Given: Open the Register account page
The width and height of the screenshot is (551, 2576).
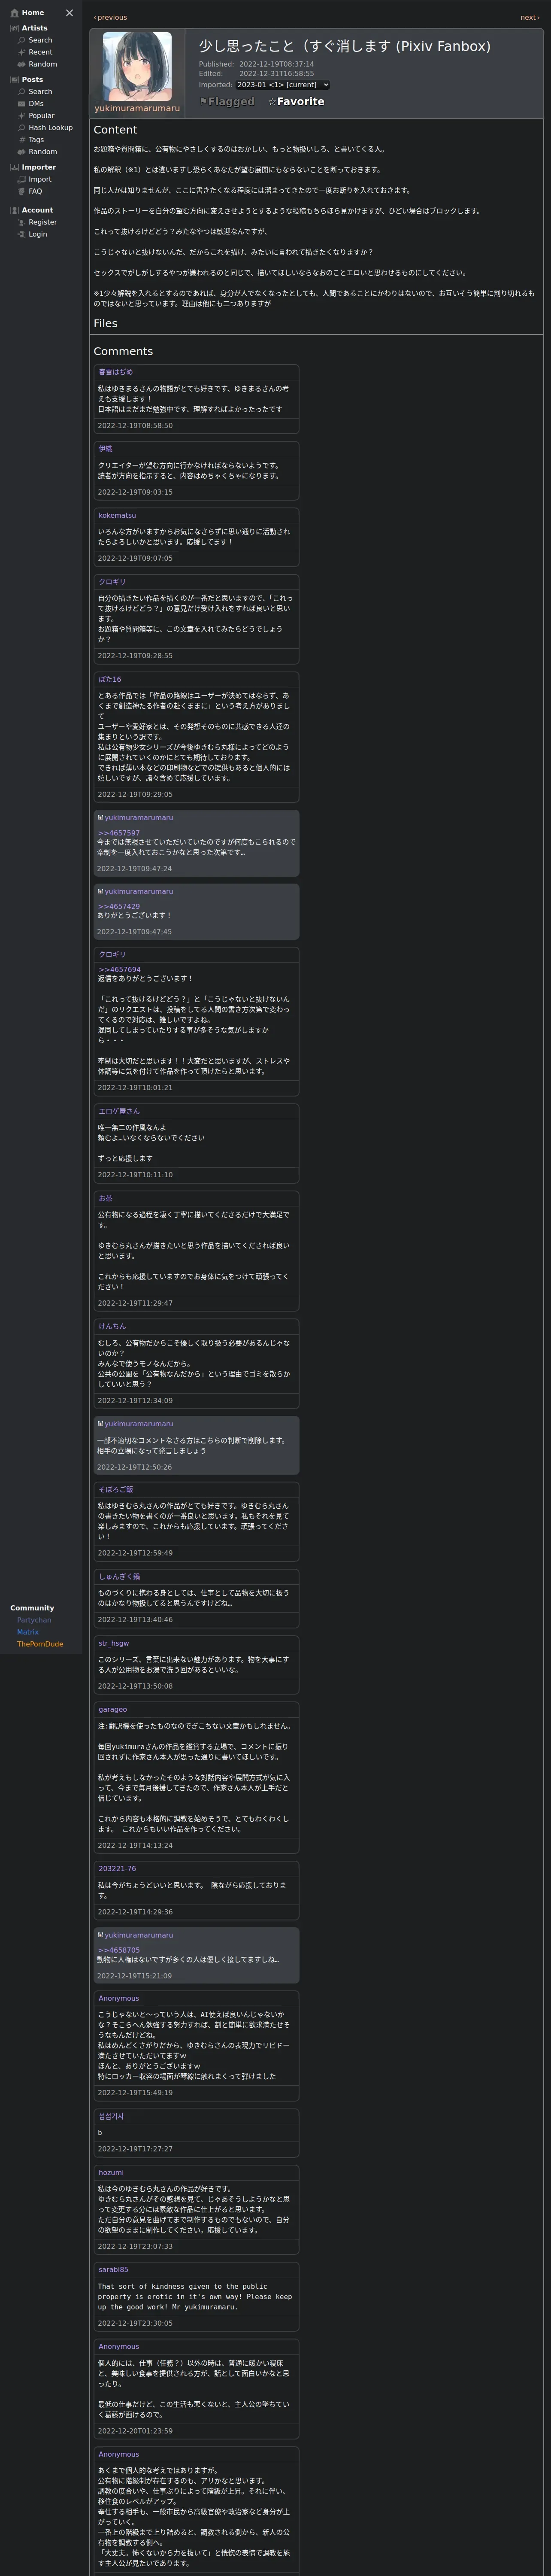Looking at the screenshot, I should pos(43,222).
